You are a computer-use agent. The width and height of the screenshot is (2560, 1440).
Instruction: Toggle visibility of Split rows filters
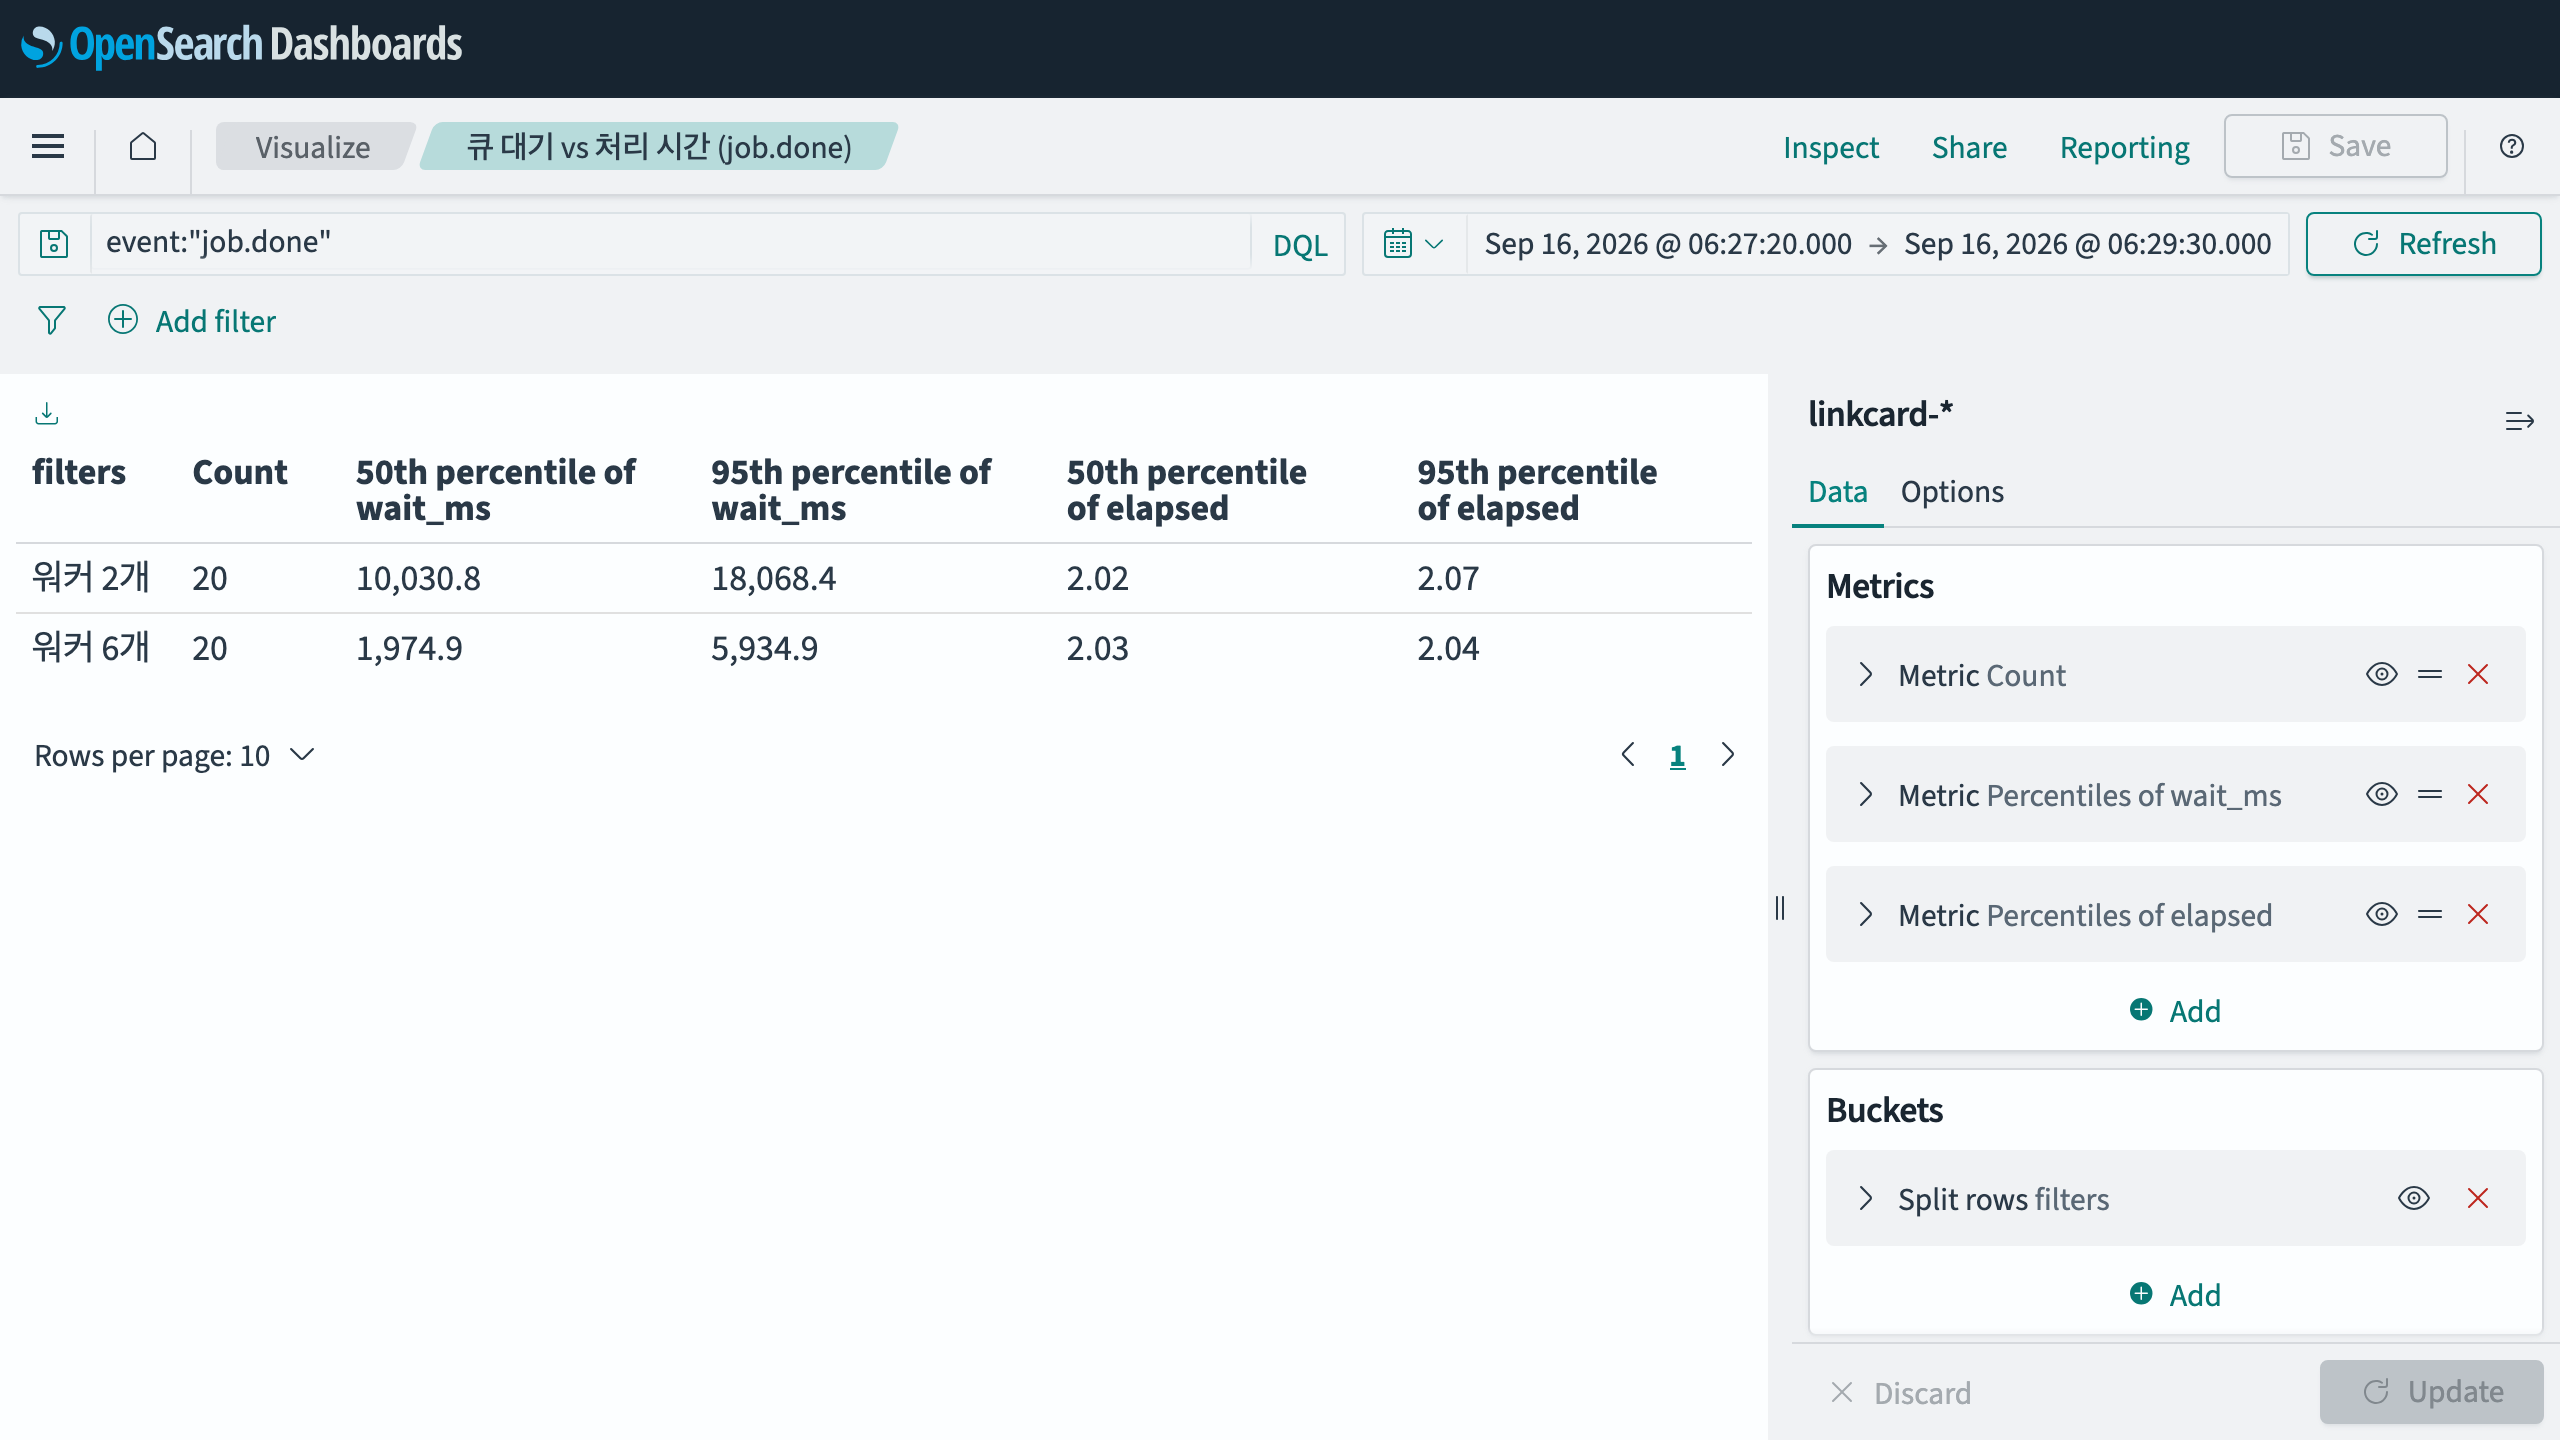click(x=2414, y=1198)
